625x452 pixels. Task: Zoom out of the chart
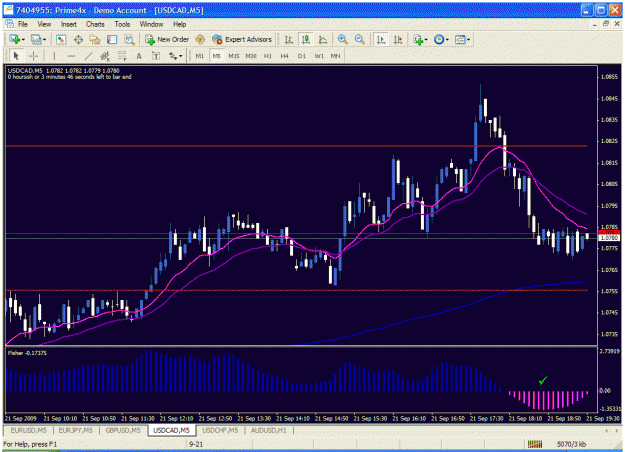pos(360,39)
